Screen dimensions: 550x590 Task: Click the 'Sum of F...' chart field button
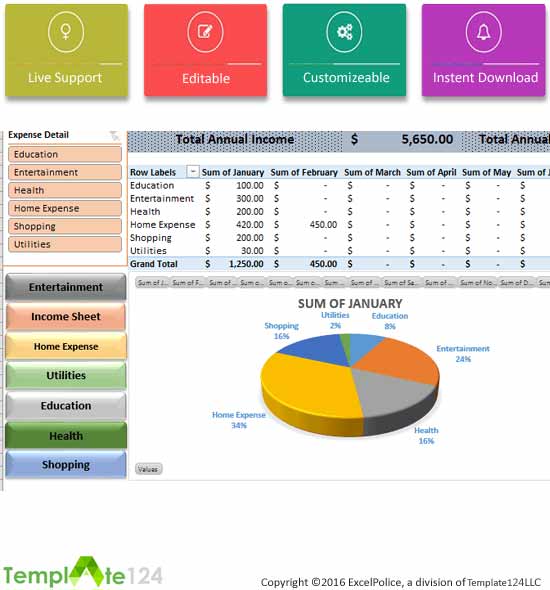tap(188, 283)
